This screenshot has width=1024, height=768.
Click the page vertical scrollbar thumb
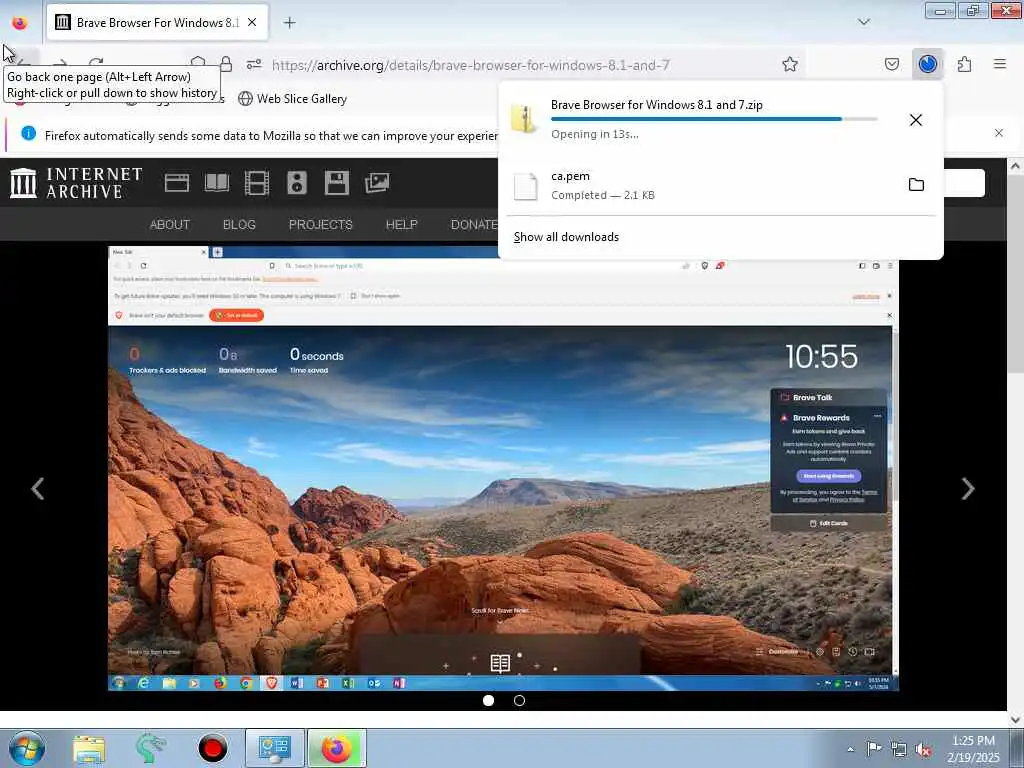[1016, 274]
